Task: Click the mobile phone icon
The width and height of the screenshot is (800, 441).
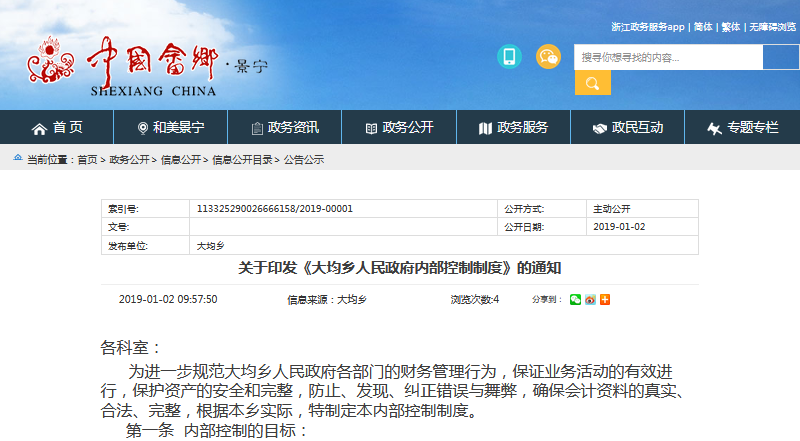Action: coord(509,57)
